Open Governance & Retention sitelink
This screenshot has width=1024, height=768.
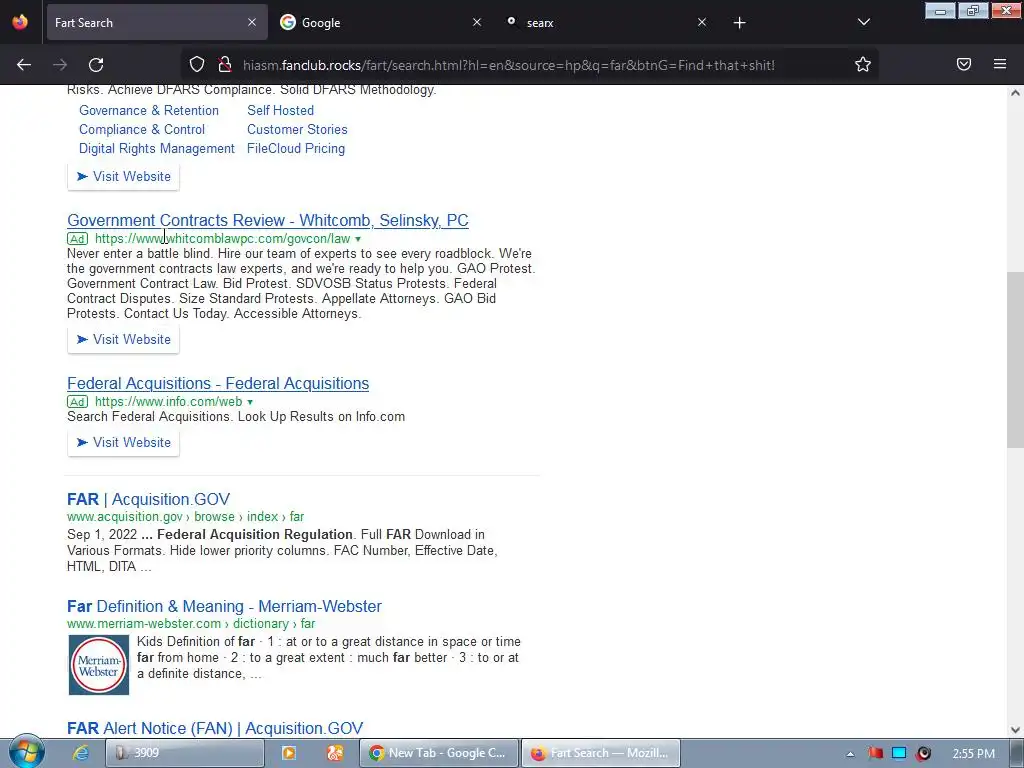click(149, 110)
